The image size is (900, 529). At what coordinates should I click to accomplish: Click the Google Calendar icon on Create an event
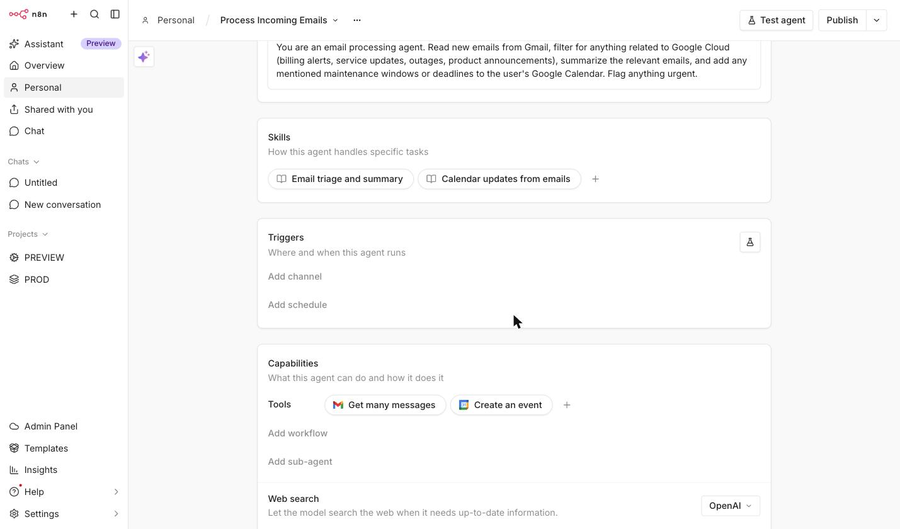coord(464,405)
